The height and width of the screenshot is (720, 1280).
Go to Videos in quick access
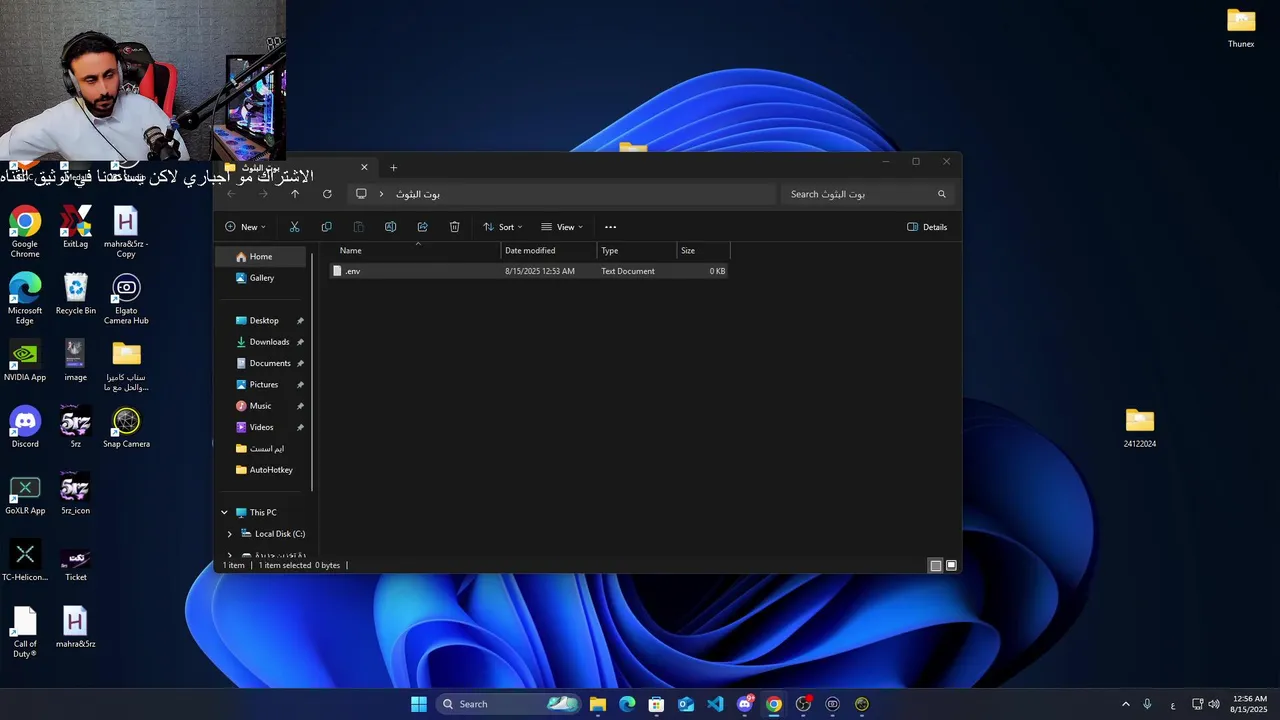(x=262, y=427)
